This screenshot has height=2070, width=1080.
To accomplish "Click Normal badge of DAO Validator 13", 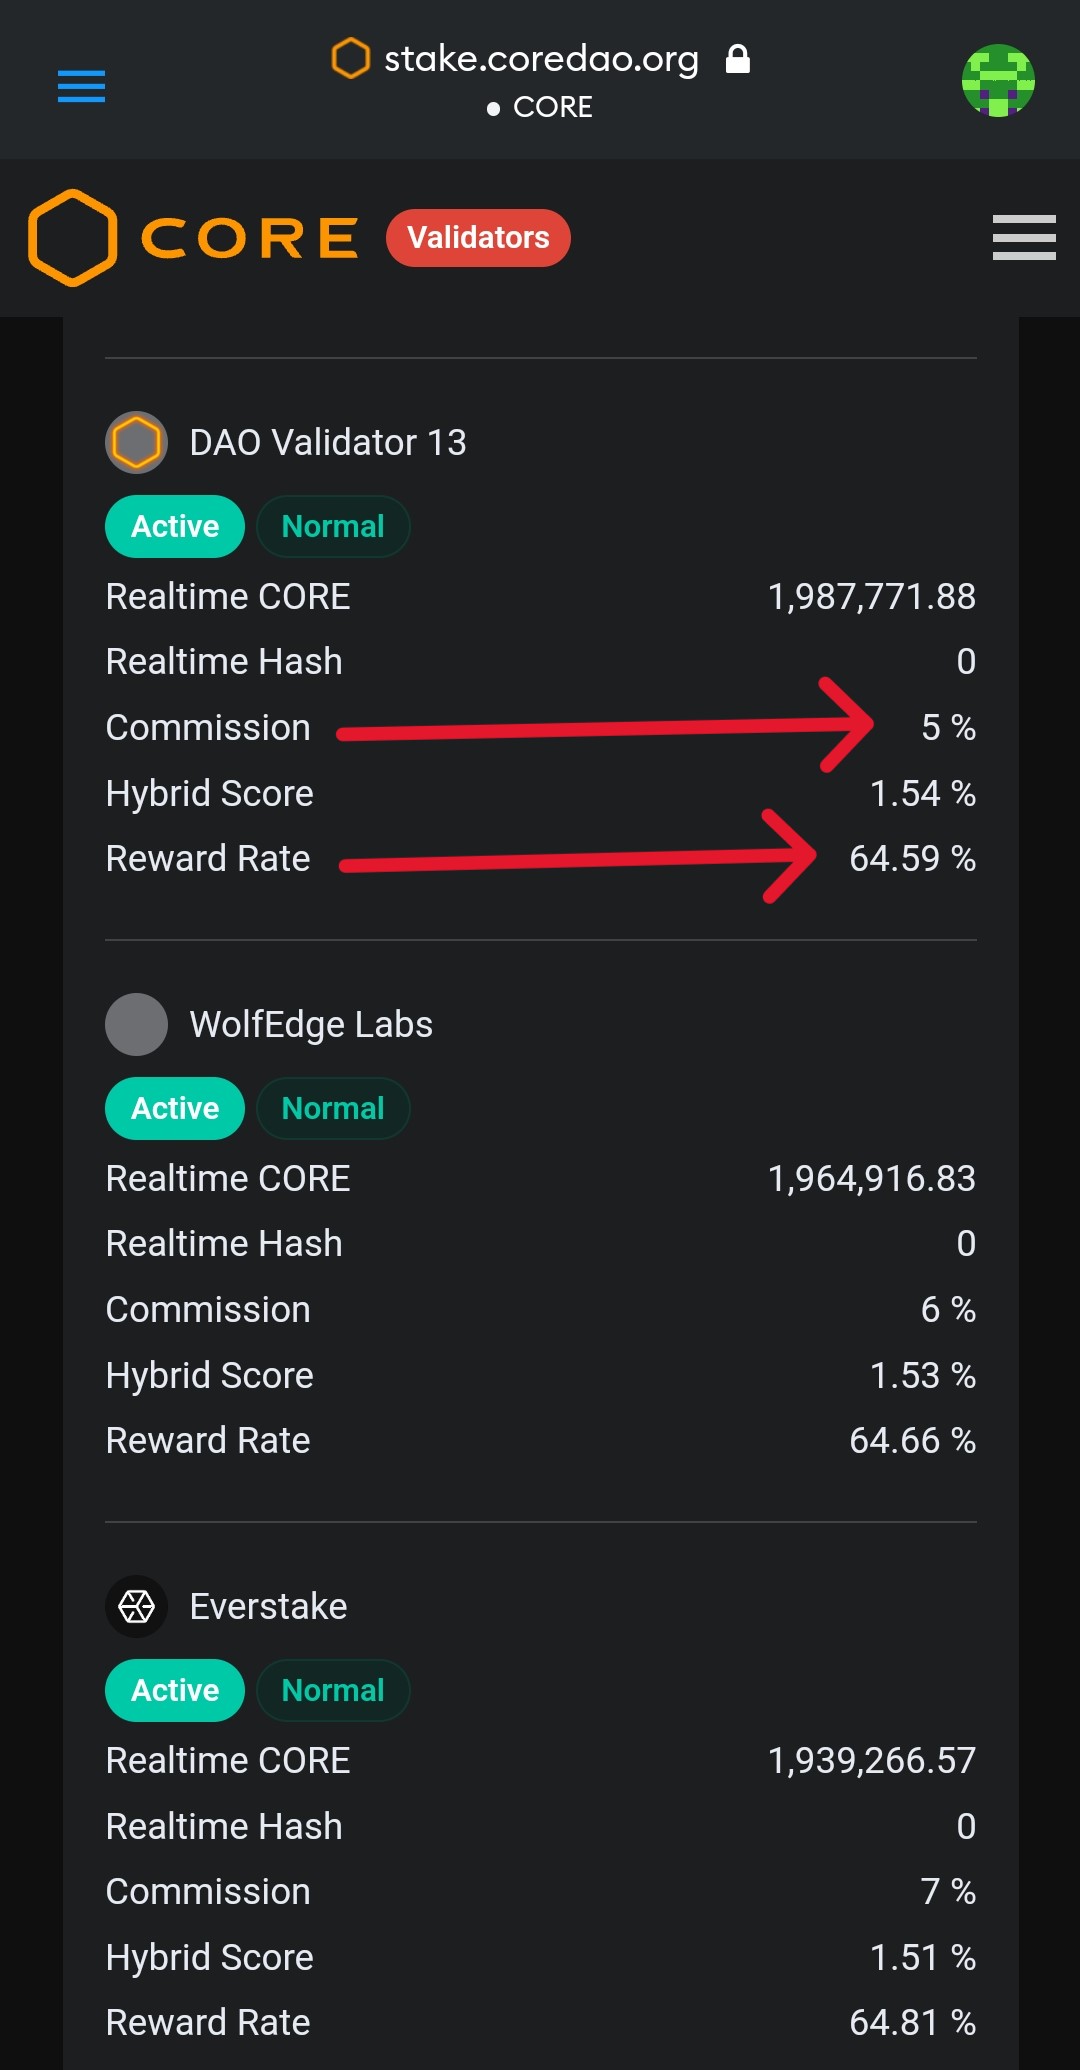I will pyautogui.click(x=333, y=526).
